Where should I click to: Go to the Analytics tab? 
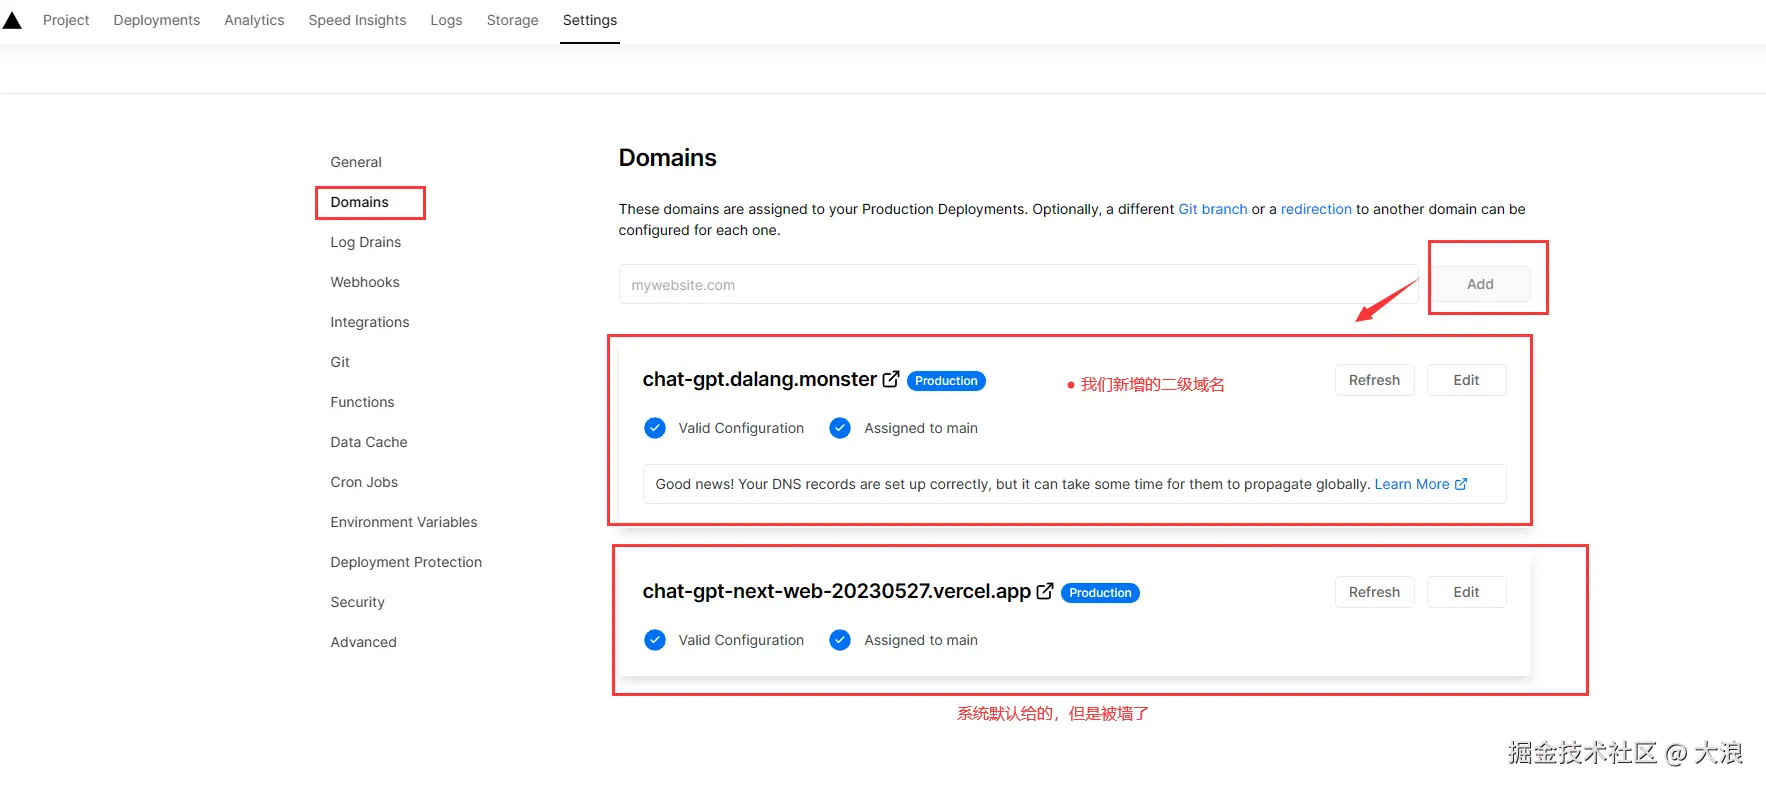[x=254, y=20]
